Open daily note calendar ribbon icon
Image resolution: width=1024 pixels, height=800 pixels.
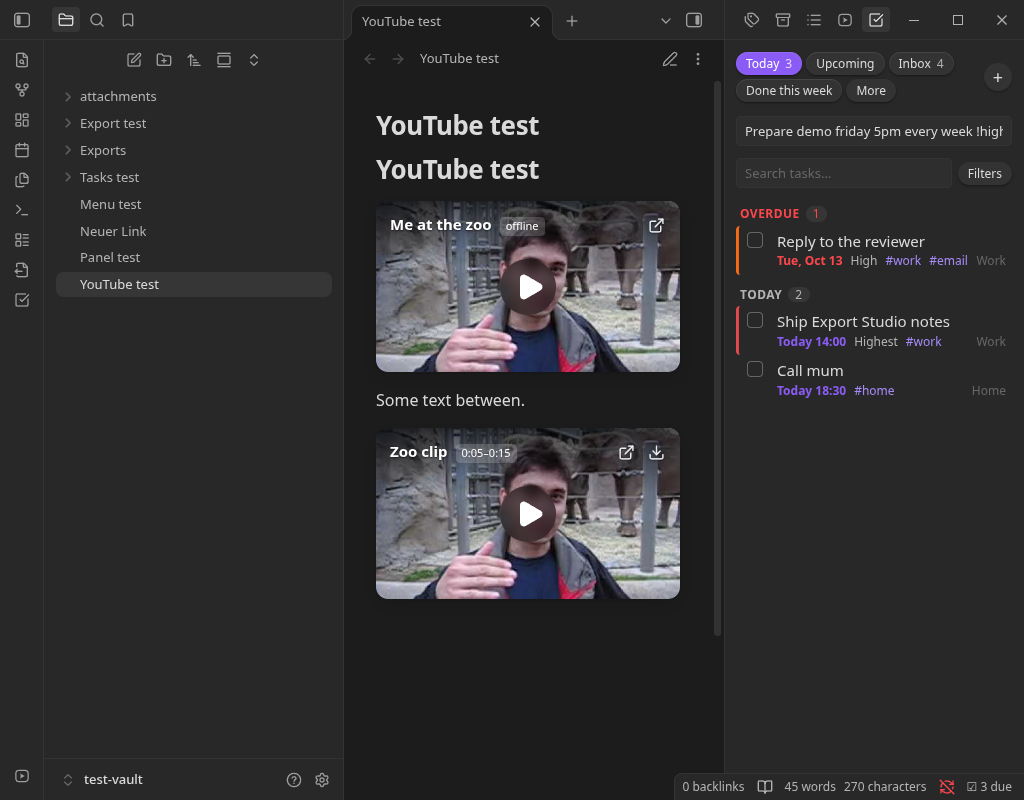[x=22, y=150]
